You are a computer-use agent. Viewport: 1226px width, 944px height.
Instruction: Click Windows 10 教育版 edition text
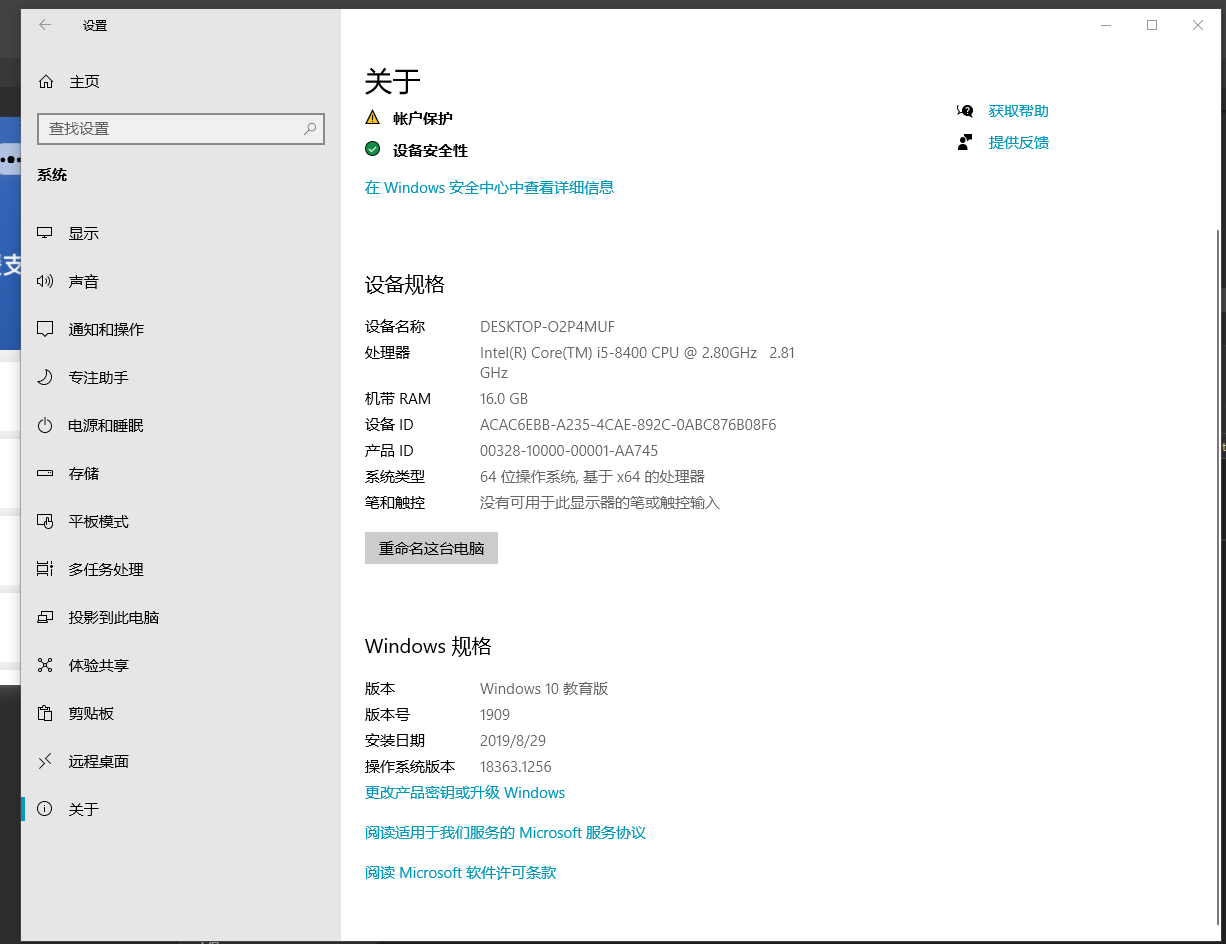point(544,689)
